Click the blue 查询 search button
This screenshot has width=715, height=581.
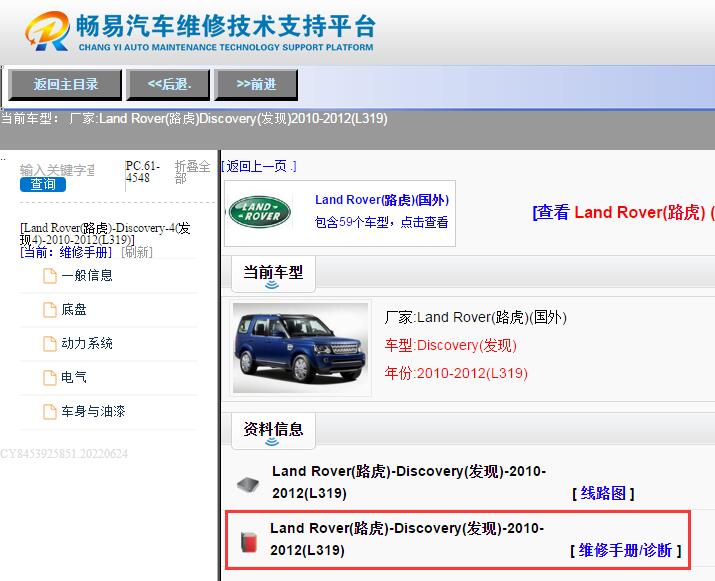click(43, 184)
